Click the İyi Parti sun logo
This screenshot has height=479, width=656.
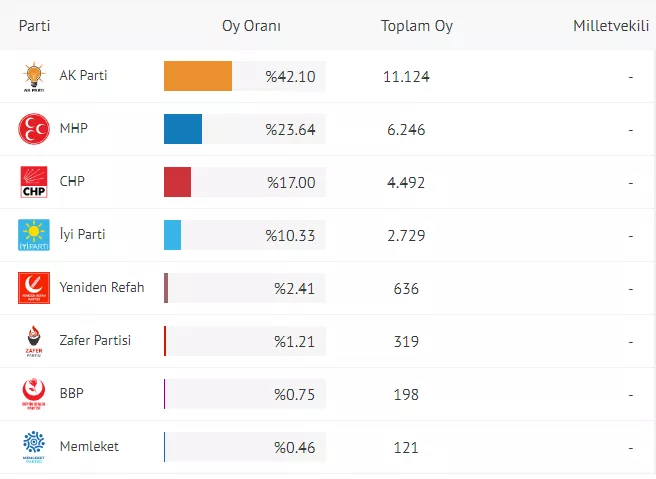(34, 235)
